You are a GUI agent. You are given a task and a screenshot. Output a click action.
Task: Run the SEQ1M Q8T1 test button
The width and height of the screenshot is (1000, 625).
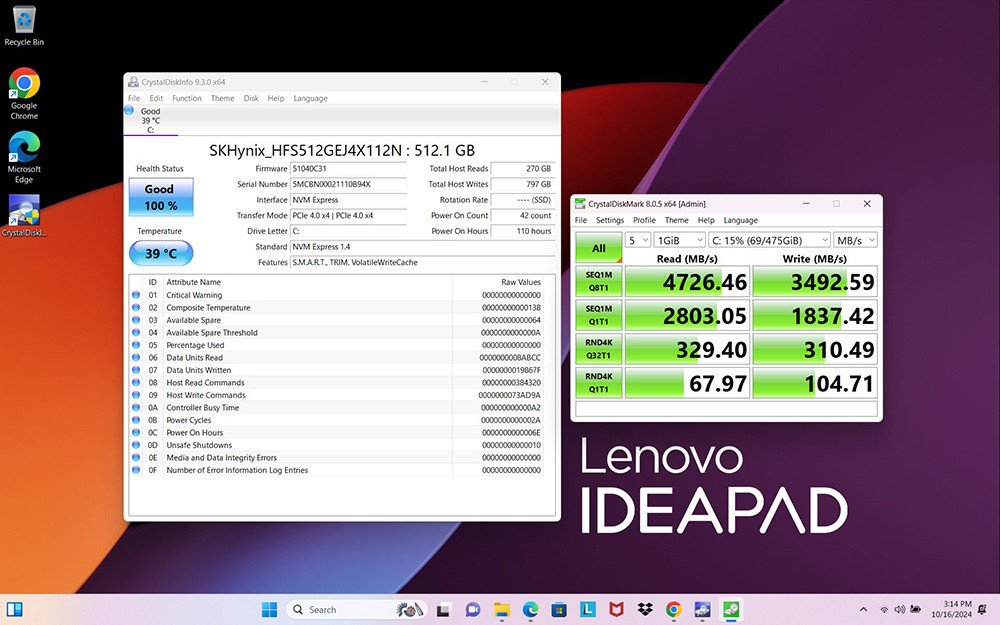tap(598, 282)
